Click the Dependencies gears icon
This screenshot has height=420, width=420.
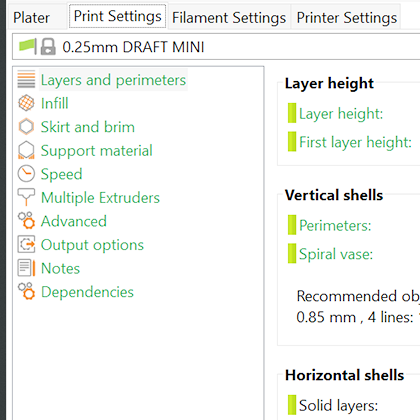click(x=26, y=291)
